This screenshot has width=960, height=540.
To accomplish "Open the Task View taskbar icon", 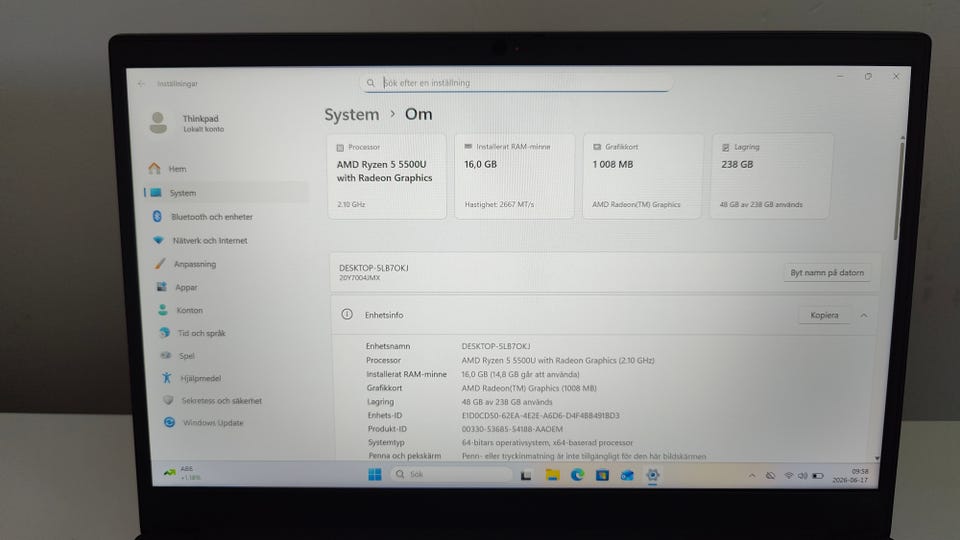I will [x=525, y=475].
